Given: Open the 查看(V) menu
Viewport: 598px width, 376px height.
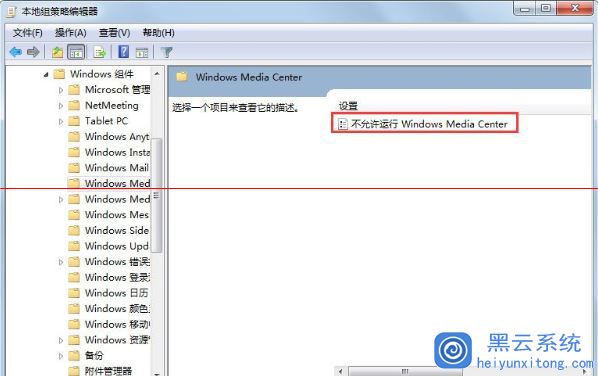Looking at the screenshot, I should pyautogui.click(x=114, y=33).
